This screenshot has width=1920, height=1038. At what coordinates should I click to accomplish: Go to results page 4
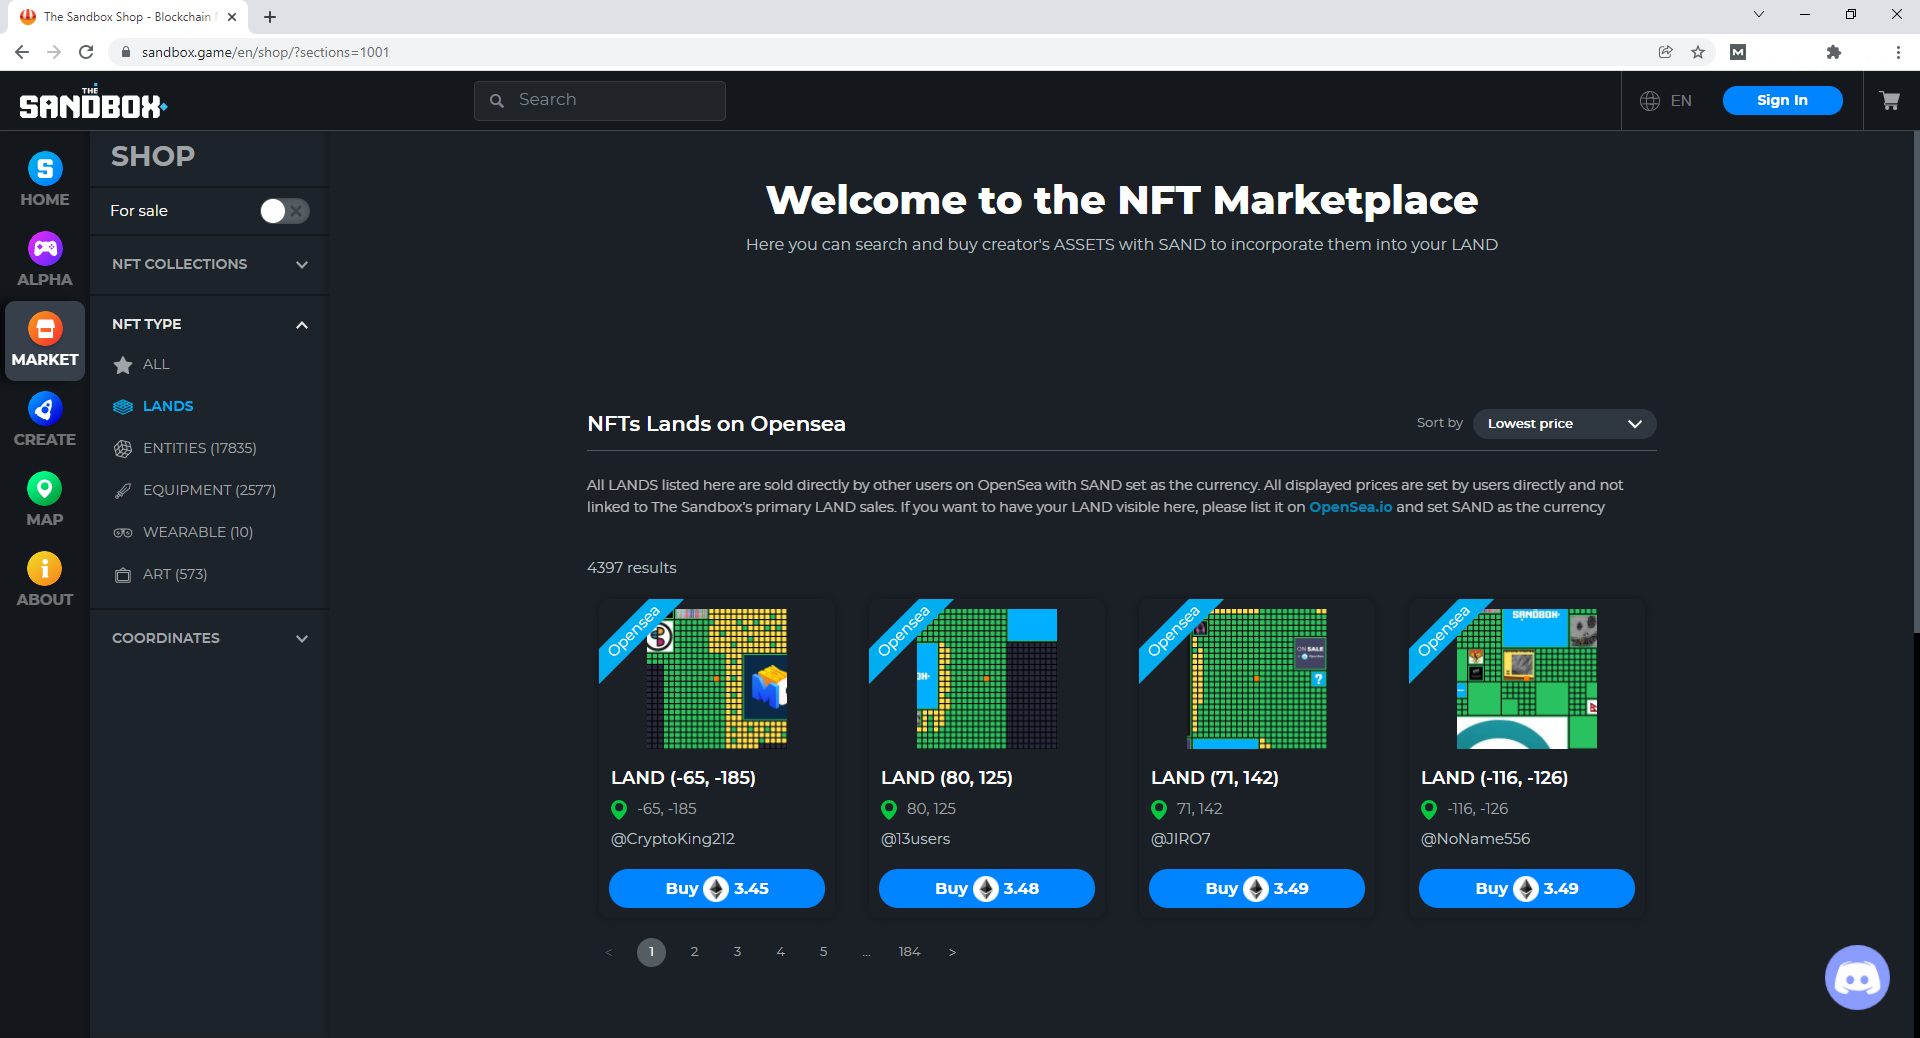tap(780, 952)
